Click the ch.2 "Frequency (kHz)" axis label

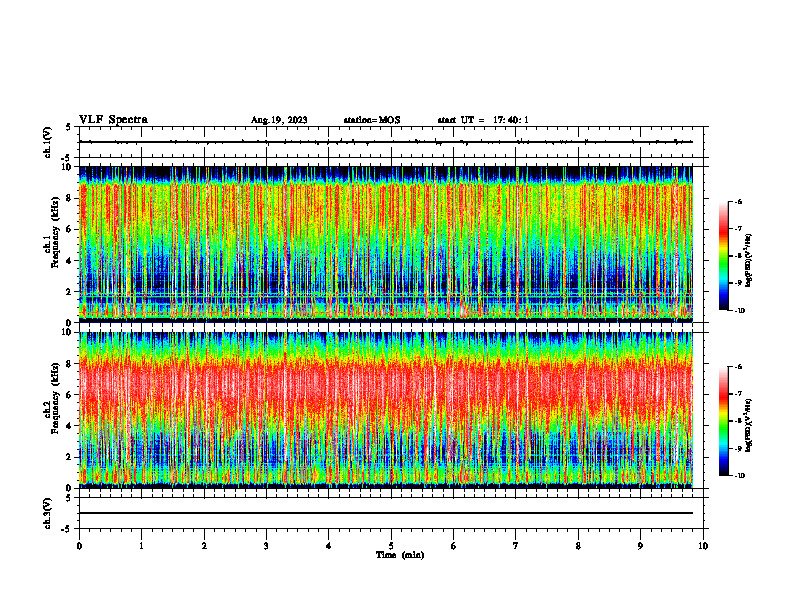55,400
